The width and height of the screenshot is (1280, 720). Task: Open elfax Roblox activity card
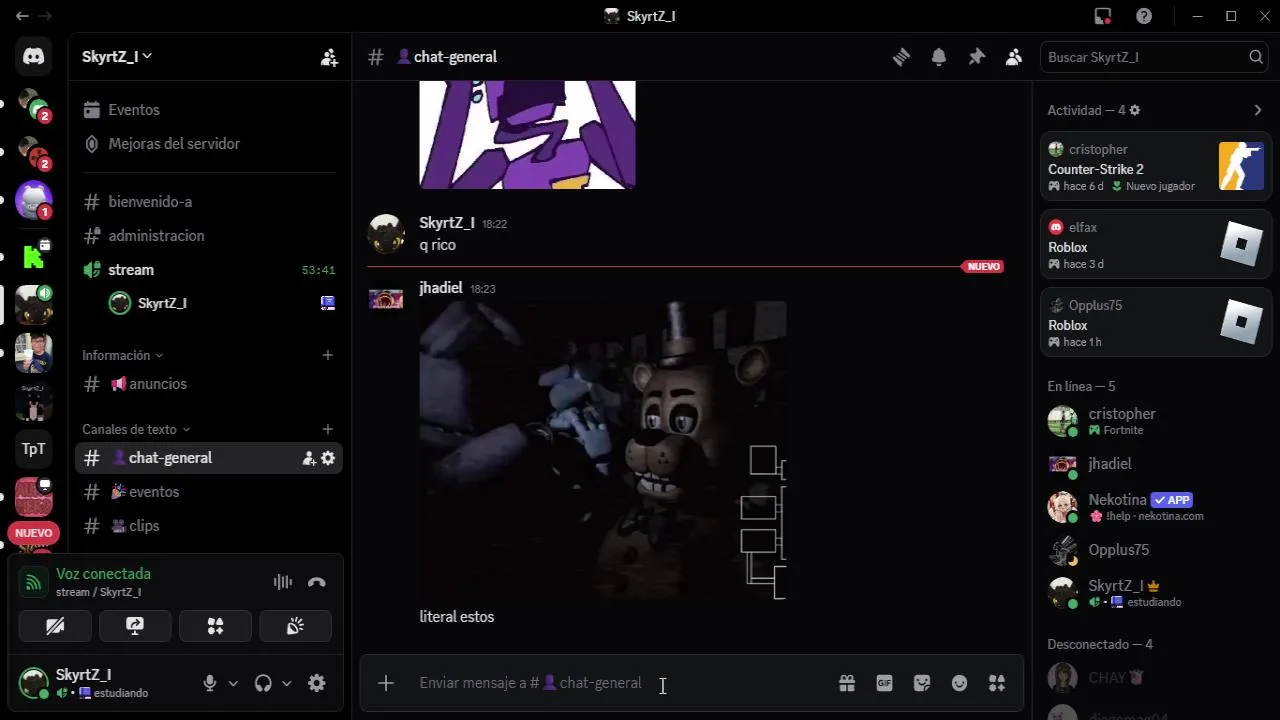coord(1156,244)
